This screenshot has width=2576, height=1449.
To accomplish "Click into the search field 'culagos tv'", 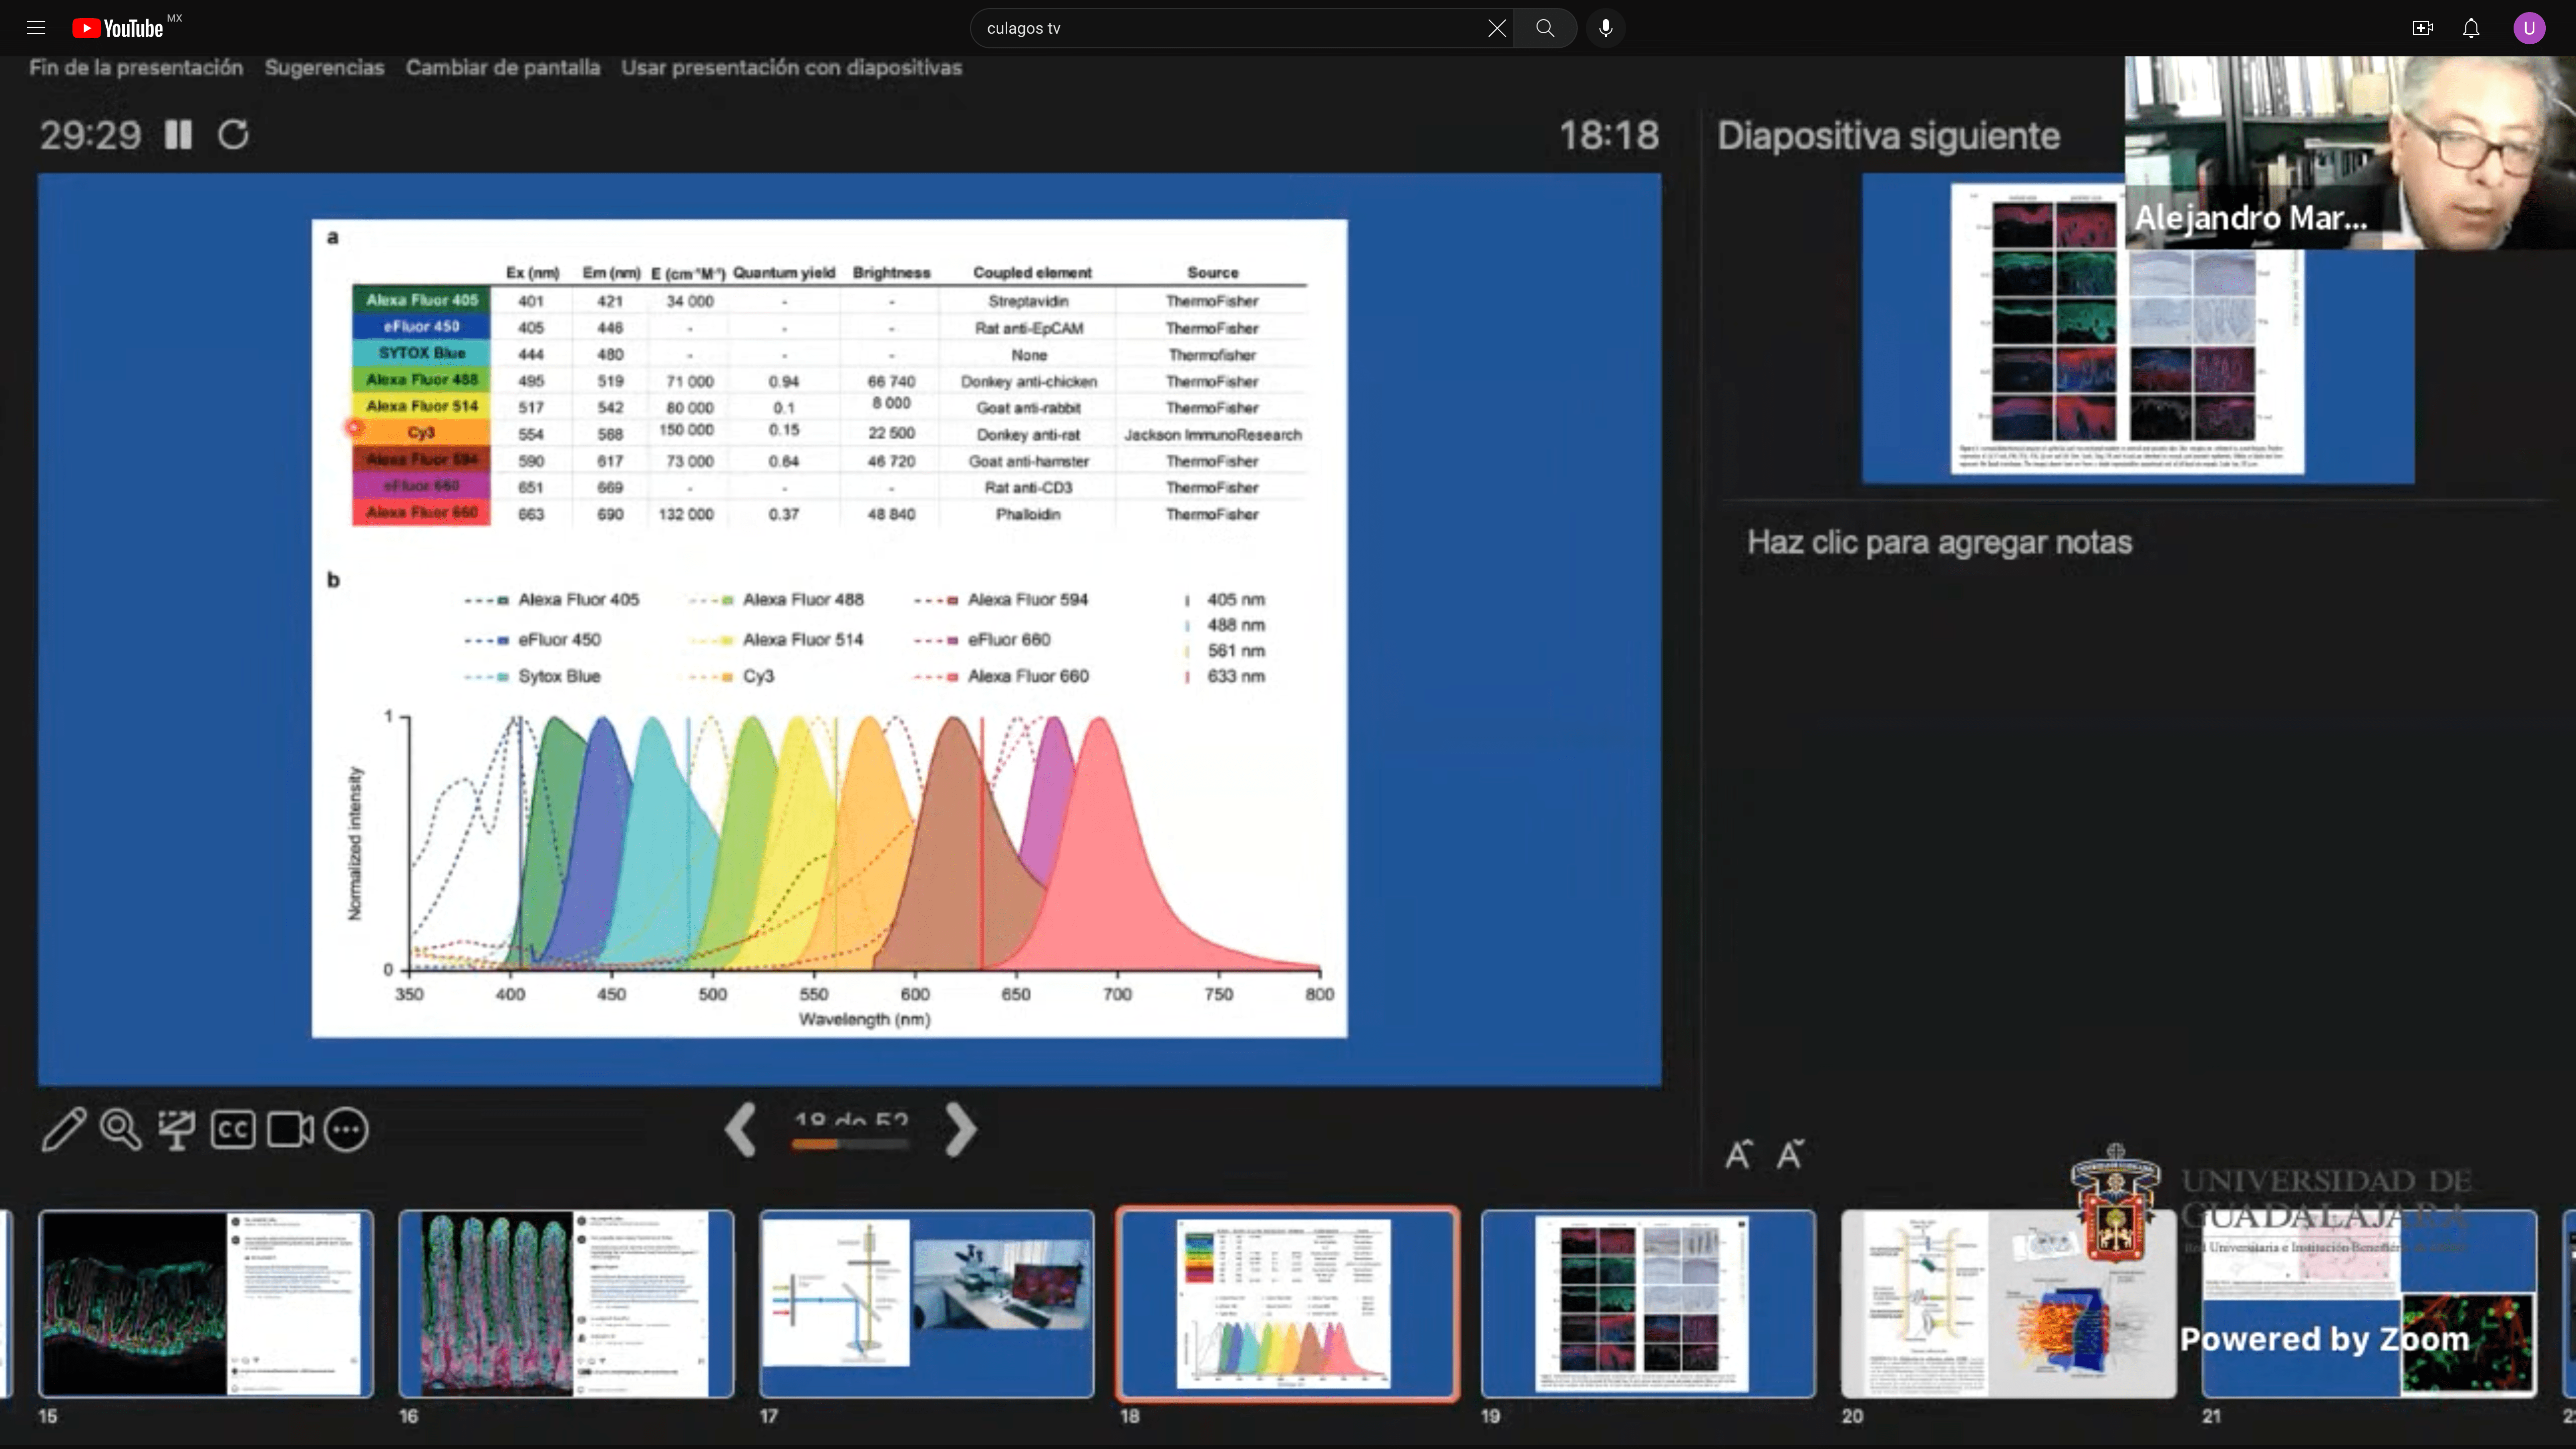I will click(1230, 28).
